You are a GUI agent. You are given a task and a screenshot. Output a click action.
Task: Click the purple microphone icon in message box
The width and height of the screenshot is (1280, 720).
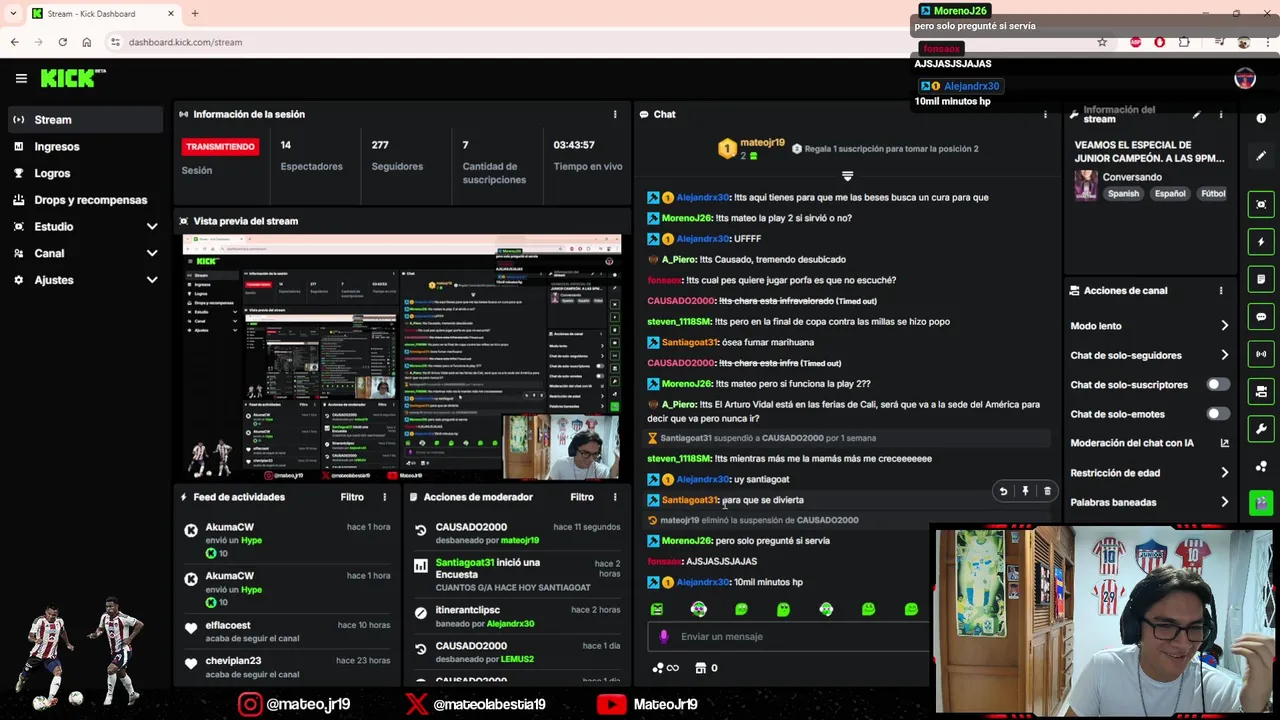click(664, 636)
